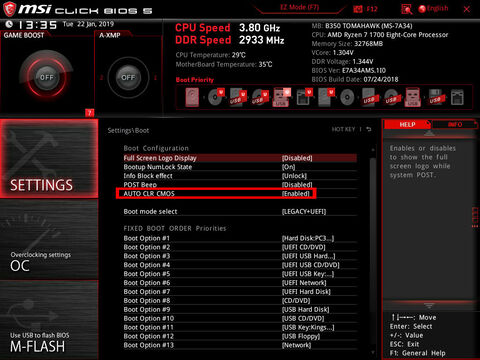The image size is (480, 360).
Task: Take a screenshot with the F12 camera icon
Action: 358,9
